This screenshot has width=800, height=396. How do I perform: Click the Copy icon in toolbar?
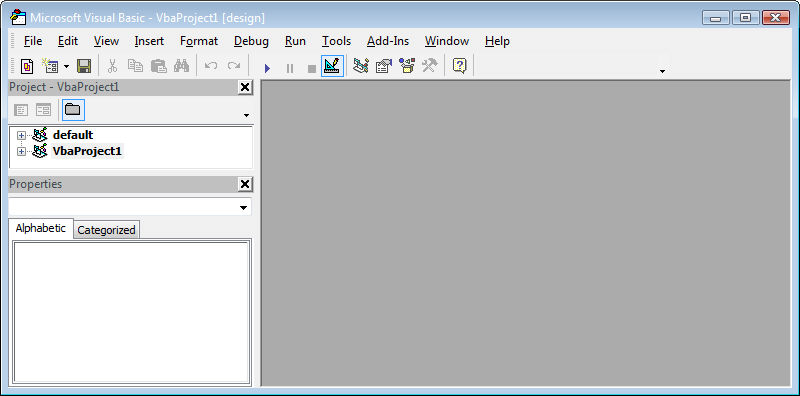[135, 66]
